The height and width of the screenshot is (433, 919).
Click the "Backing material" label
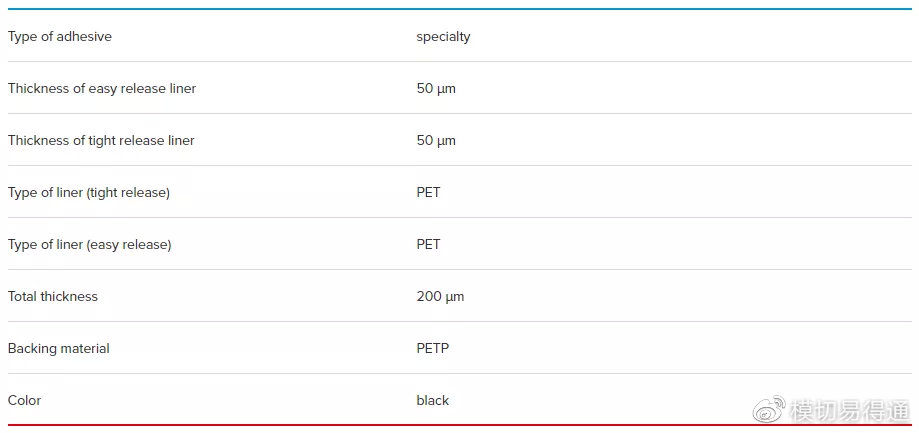(59, 349)
